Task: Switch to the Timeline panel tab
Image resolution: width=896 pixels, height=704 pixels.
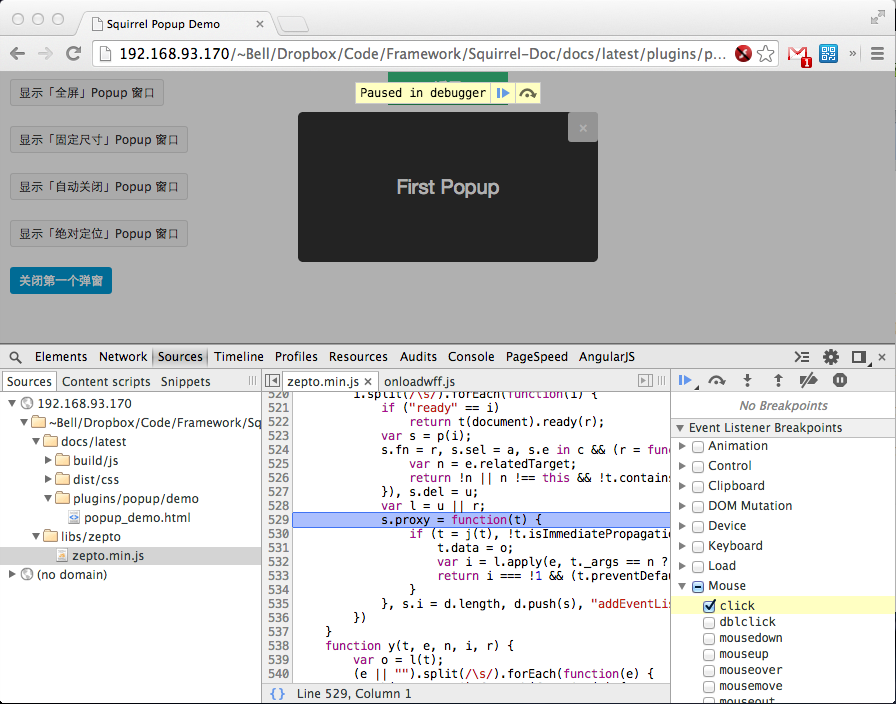Action: [239, 357]
